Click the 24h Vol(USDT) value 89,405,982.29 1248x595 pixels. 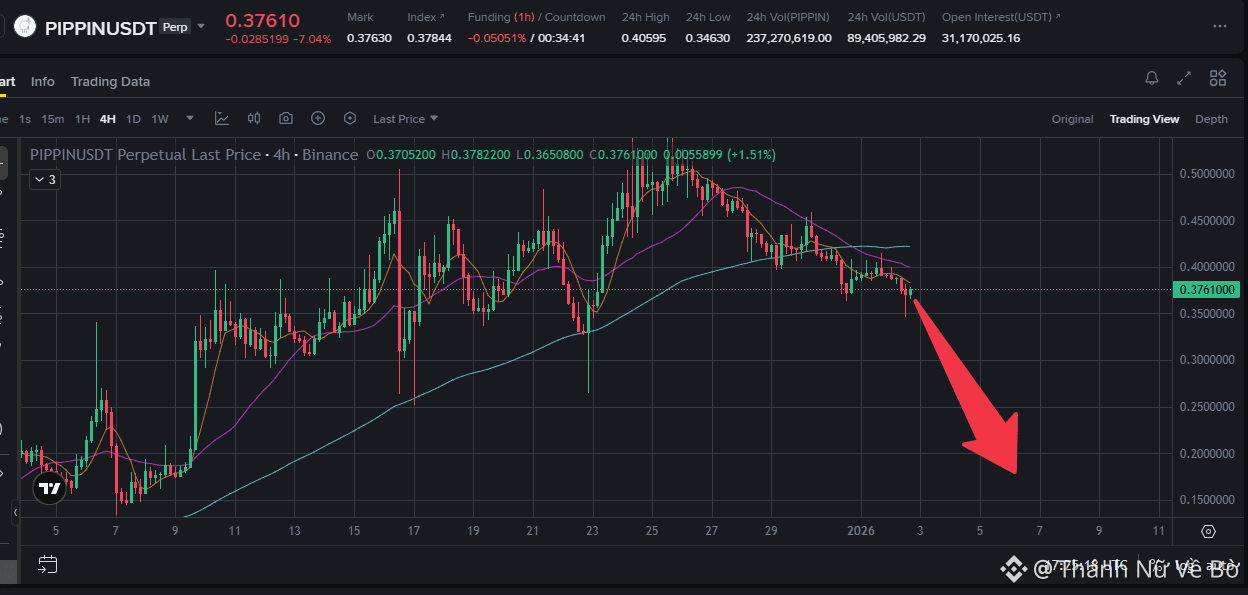tap(887, 38)
